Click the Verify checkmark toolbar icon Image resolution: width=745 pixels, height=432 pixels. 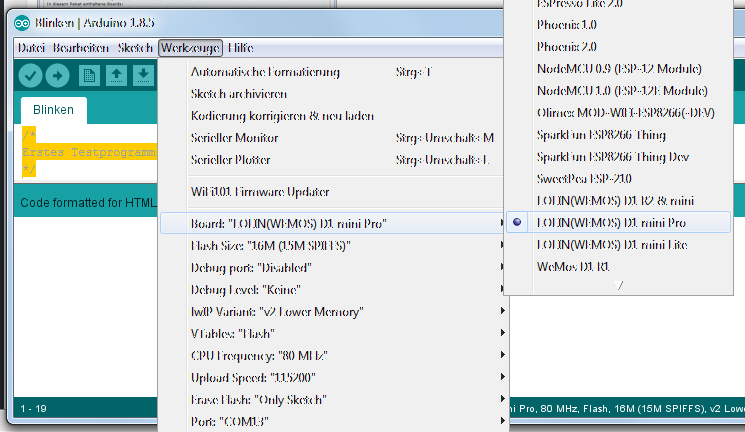click(30, 75)
